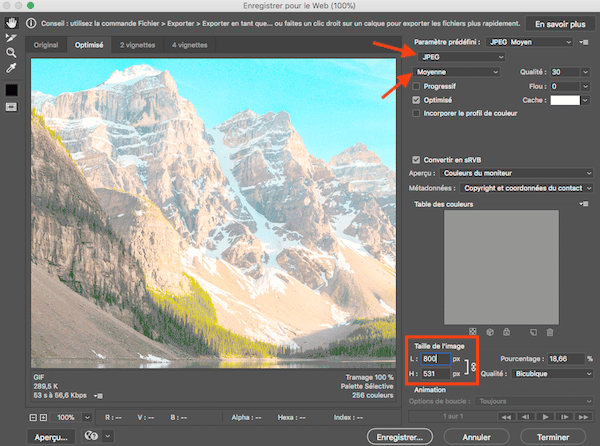600x446 pixels.
Task: Switch to the Original tab
Action: [x=46, y=45]
